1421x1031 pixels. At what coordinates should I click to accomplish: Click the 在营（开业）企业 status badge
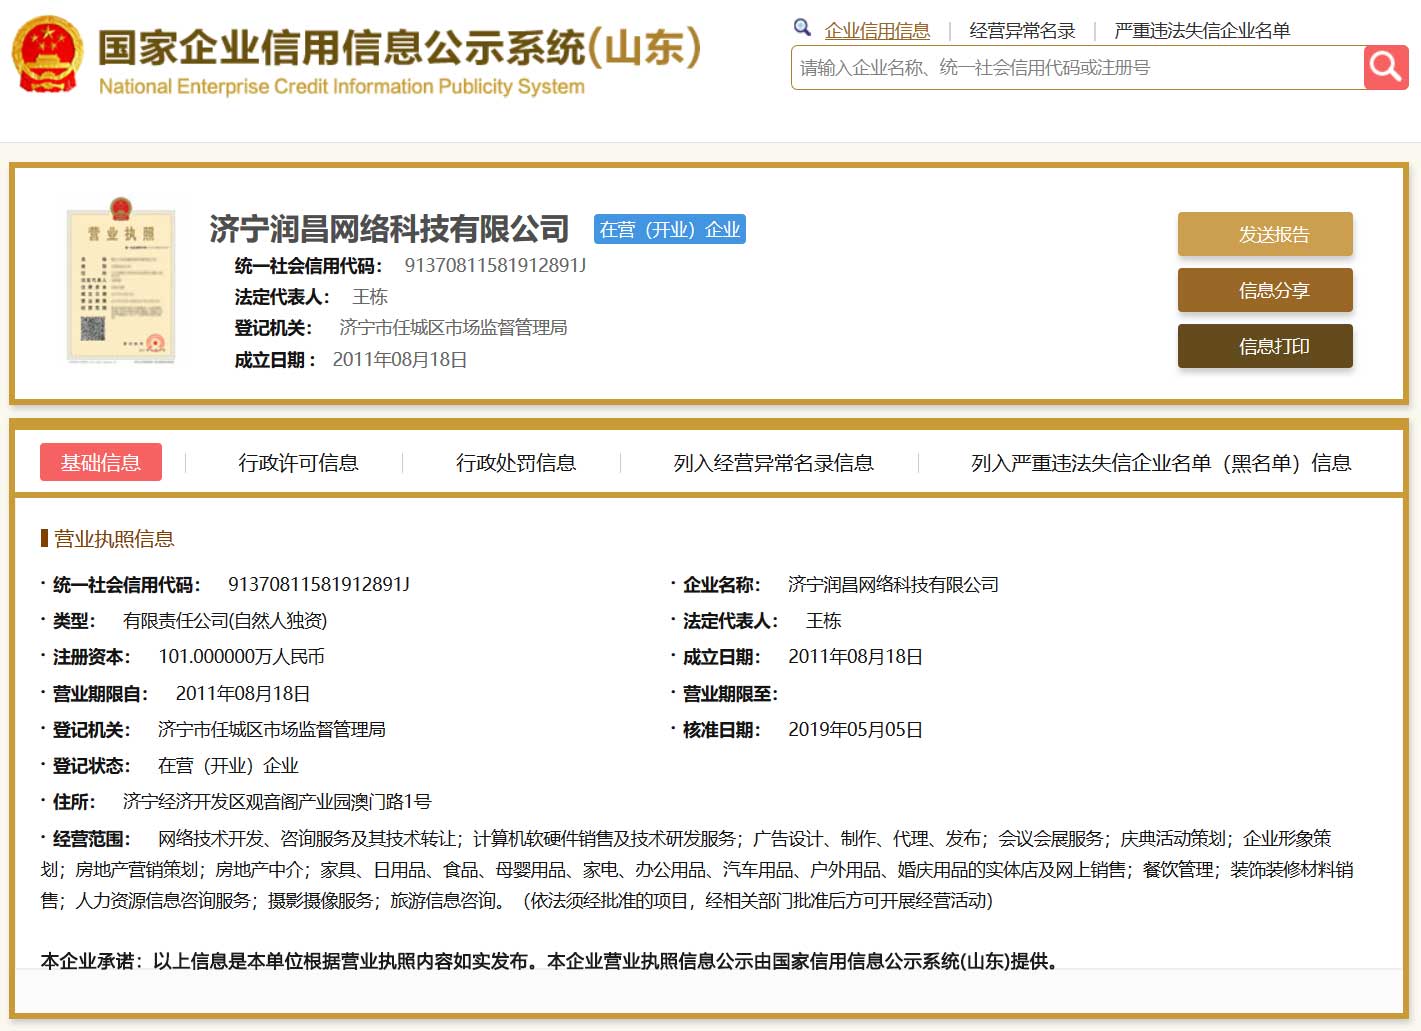tap(670, 229)
